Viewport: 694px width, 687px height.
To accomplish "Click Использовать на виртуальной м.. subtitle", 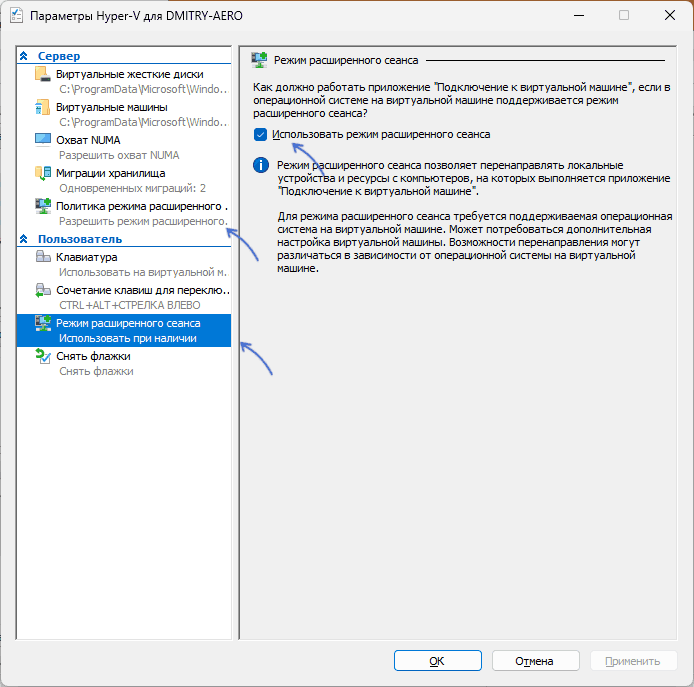I will [x=143, y=272].
